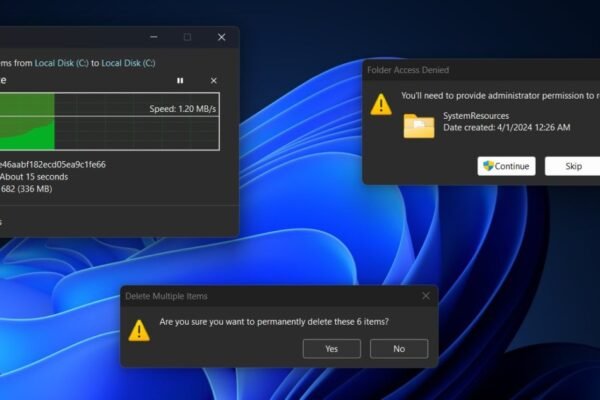Close the Delete Multiple Items dialog
600x400 pixels.
coord(426,296)
